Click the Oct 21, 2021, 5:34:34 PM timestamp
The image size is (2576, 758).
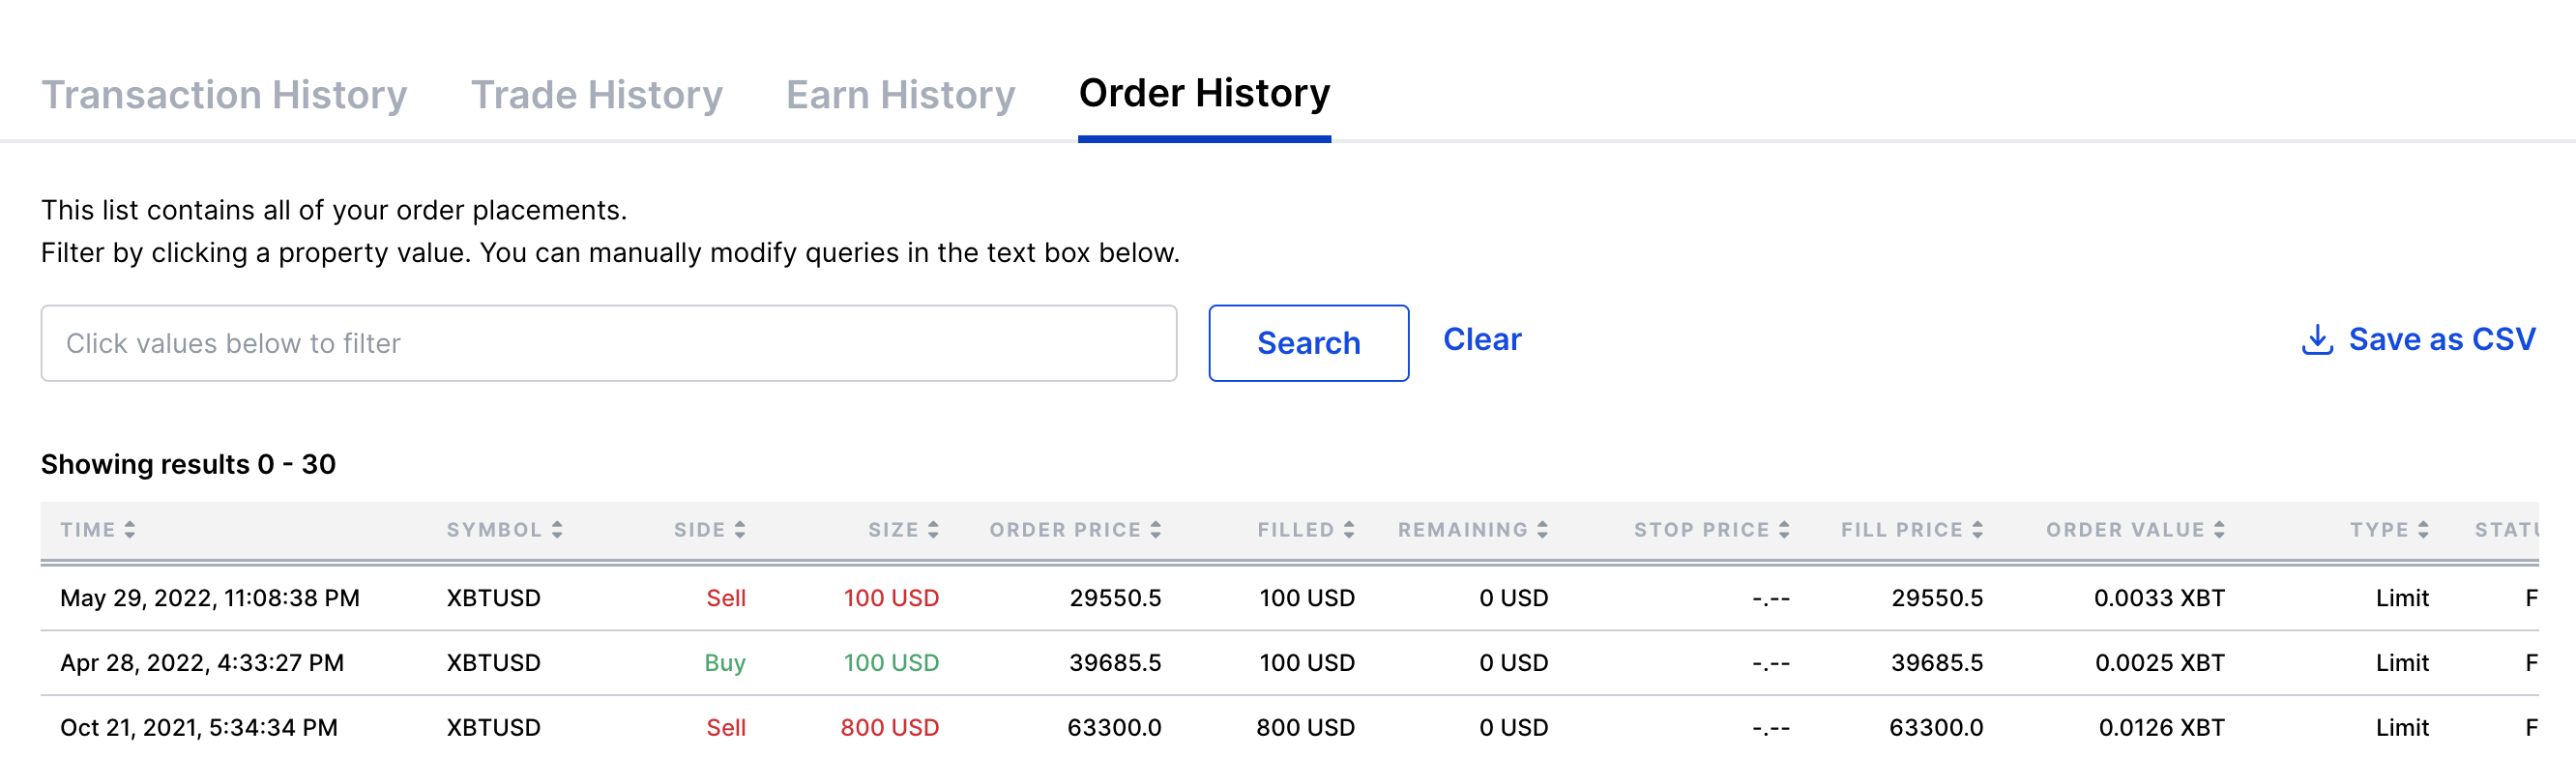(199, 728)
